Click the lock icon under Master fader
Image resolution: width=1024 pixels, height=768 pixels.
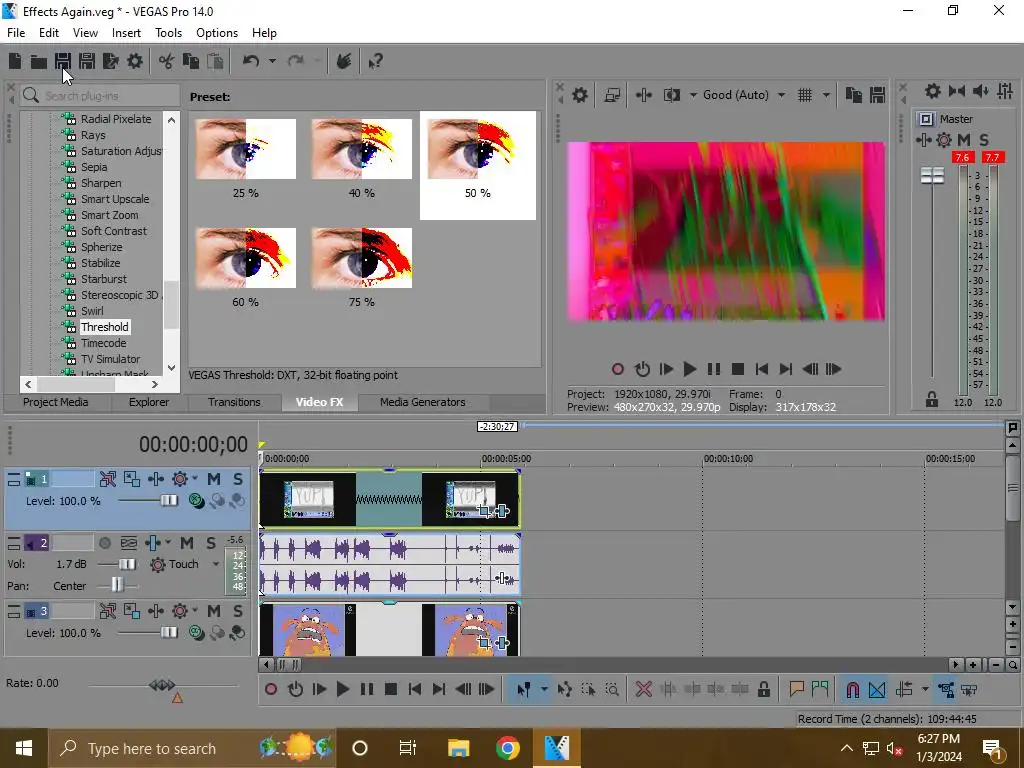(x=932, y=399)
